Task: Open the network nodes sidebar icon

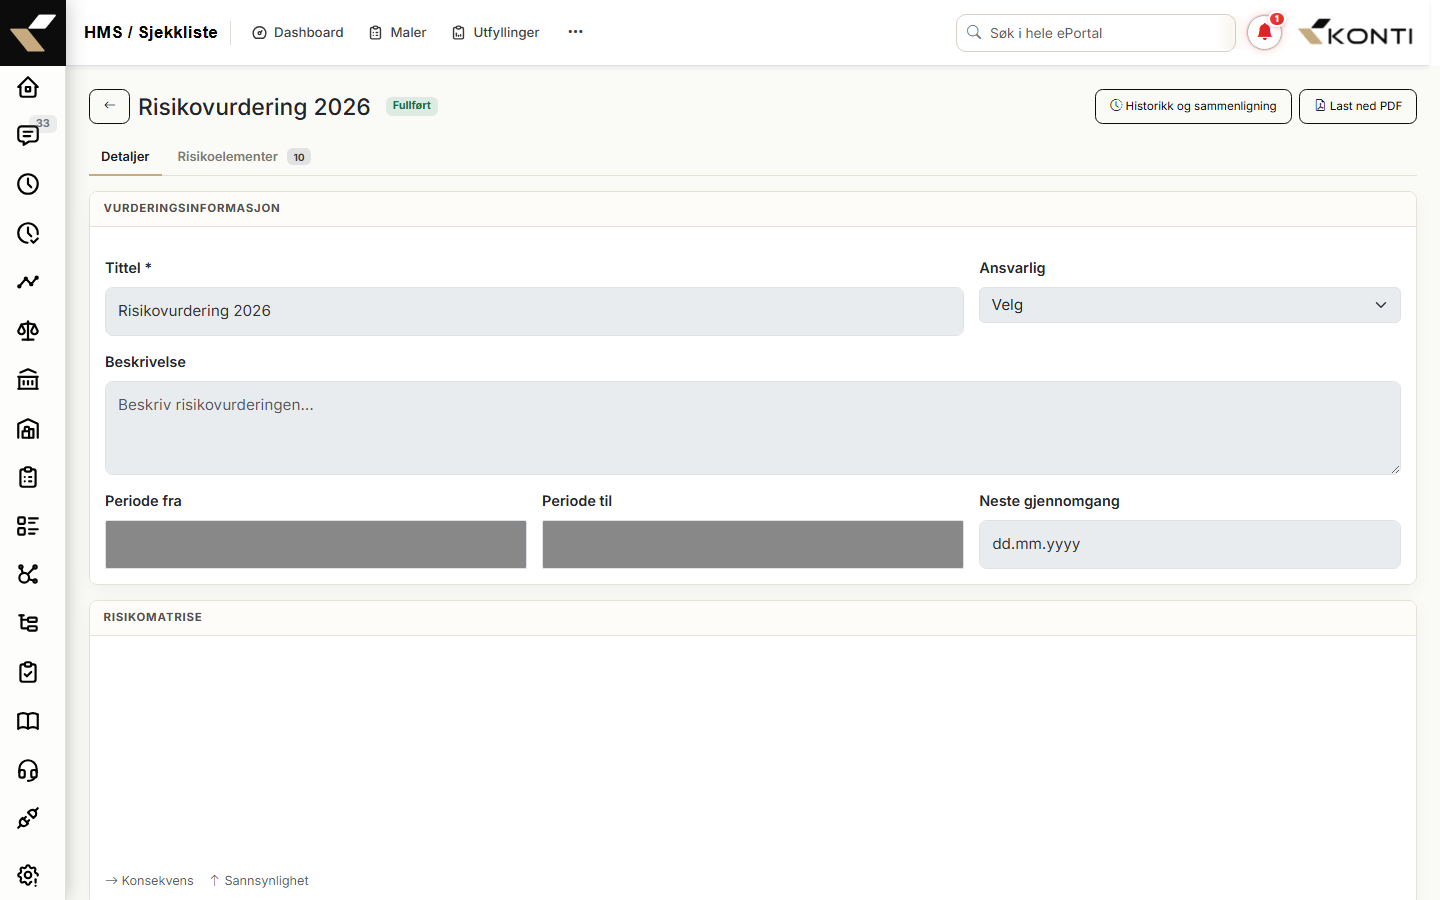Action: pyautogui.click(x=28, y=574)
